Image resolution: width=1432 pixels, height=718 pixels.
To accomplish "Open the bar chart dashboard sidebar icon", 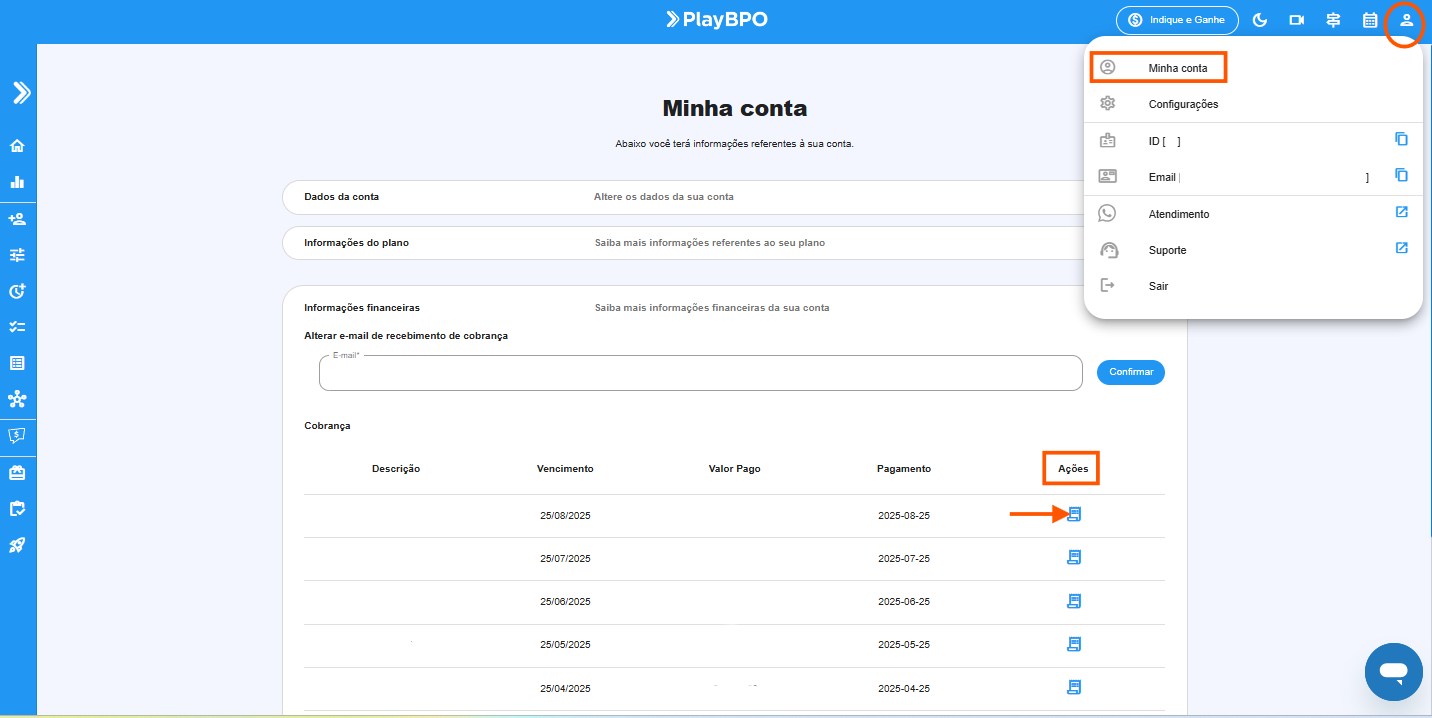I will 17,182.
